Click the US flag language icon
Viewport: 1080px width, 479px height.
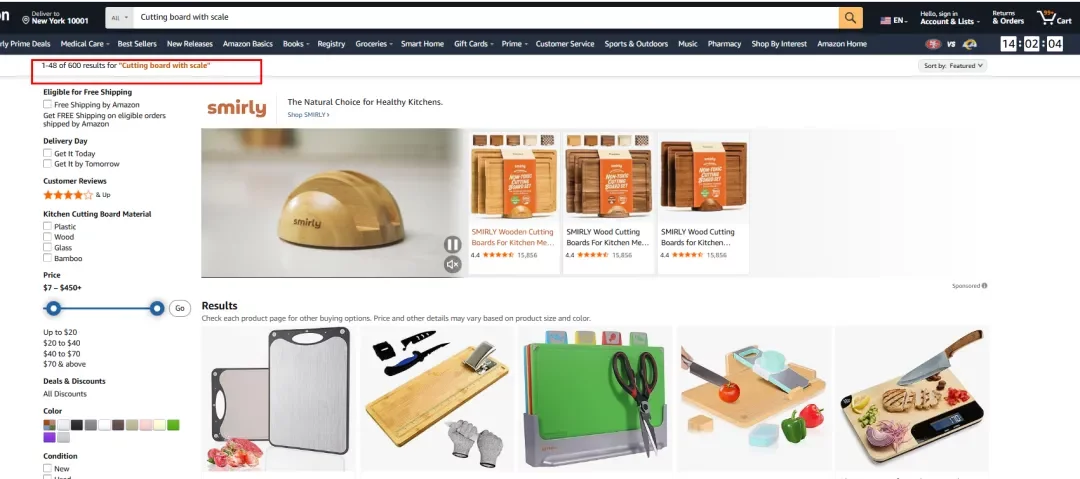(886, 21)
